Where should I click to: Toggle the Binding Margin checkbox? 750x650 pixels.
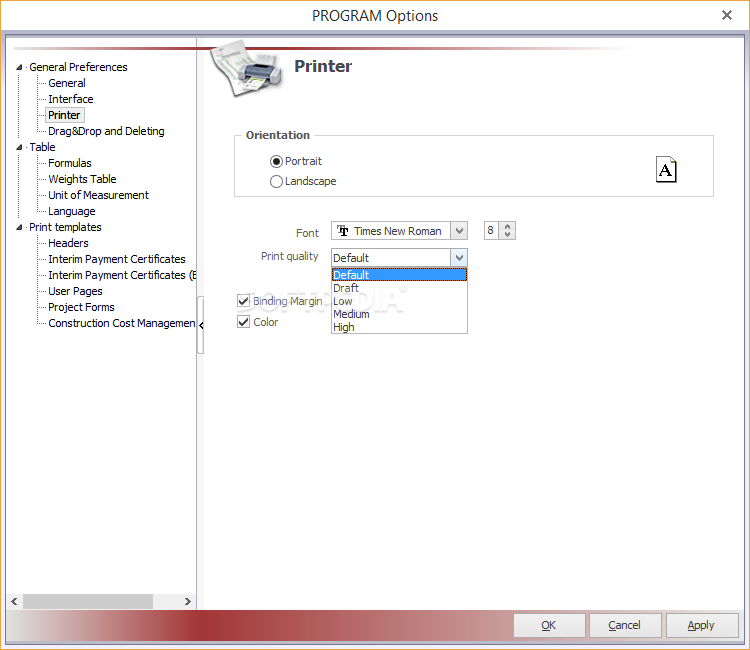[243, 301]
